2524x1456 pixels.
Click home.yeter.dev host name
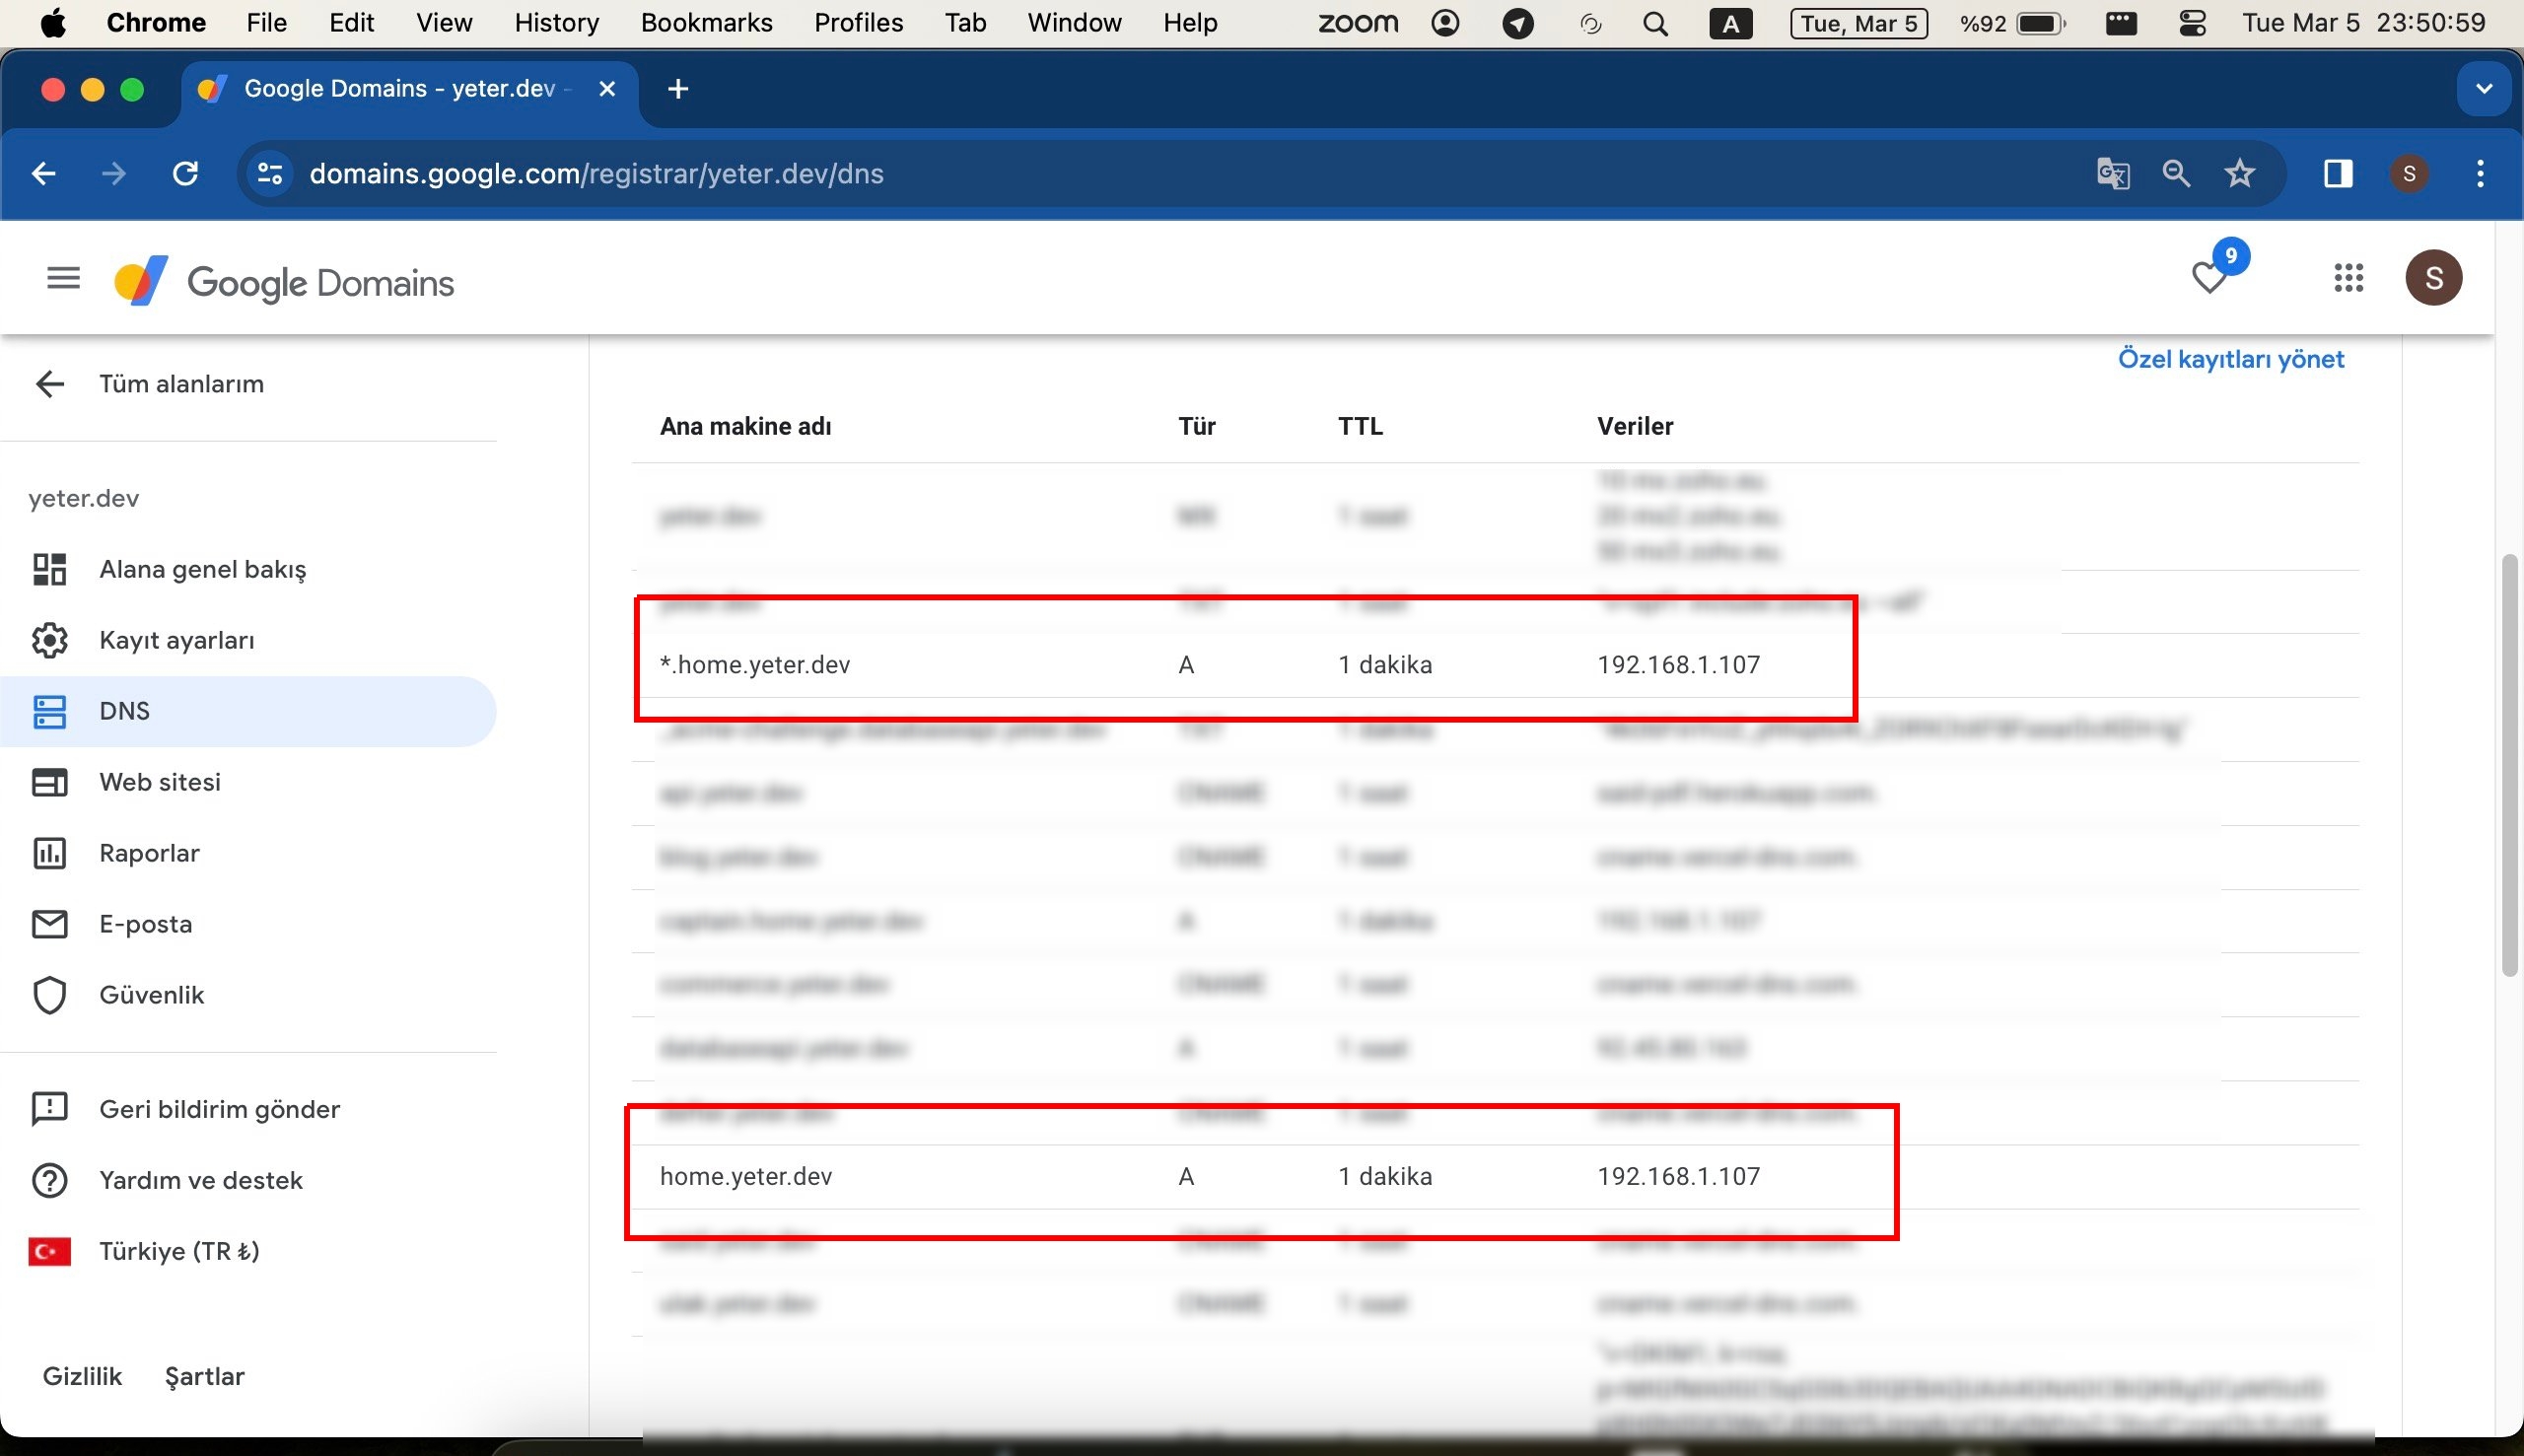tap(746, 1176)
